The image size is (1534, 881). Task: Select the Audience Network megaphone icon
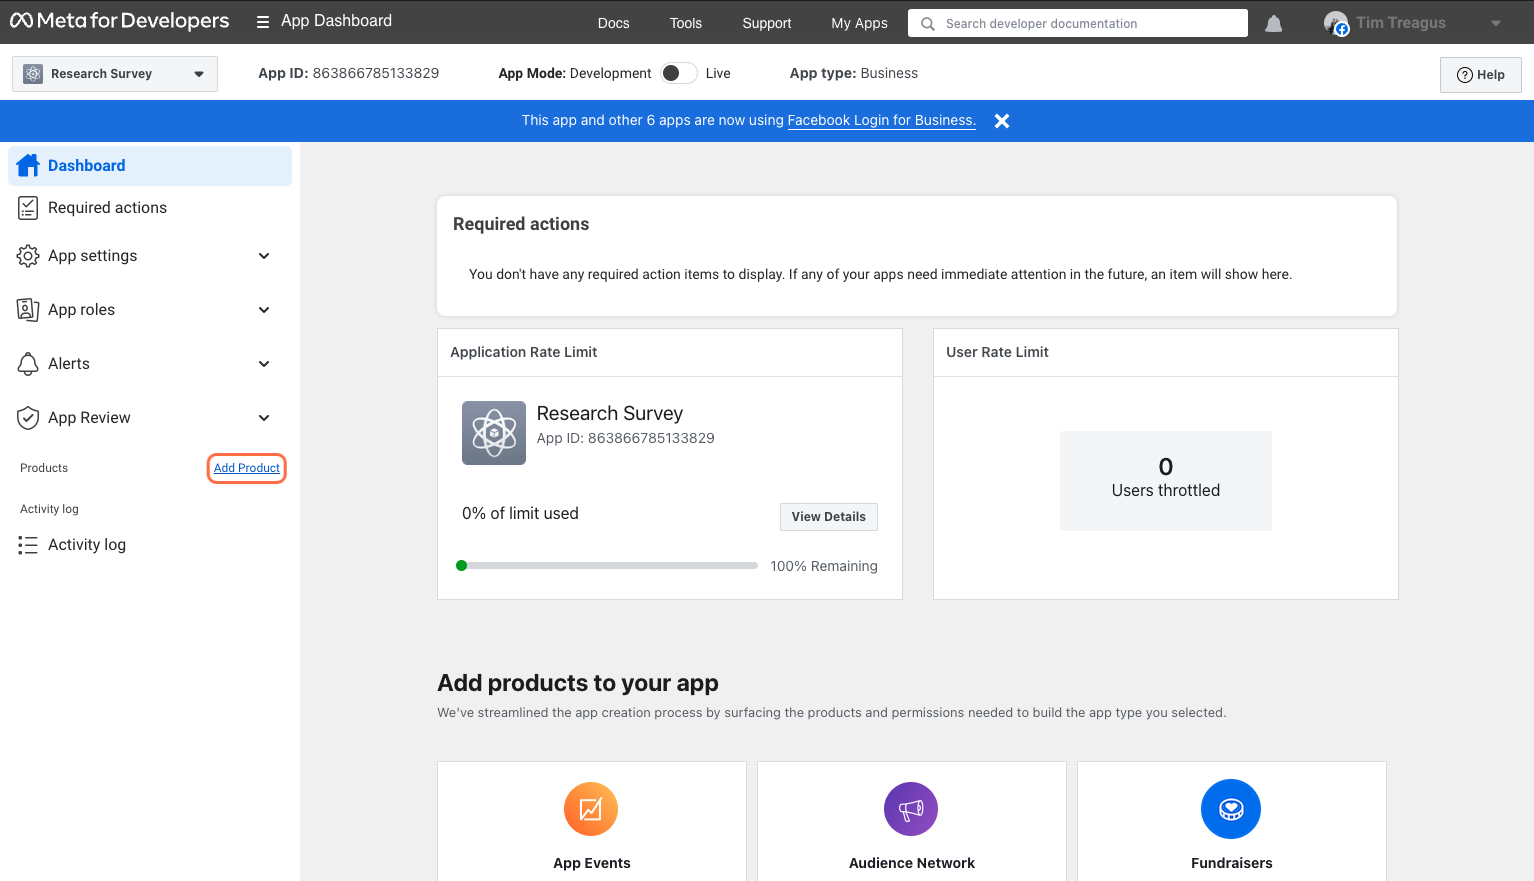point(911,809)
